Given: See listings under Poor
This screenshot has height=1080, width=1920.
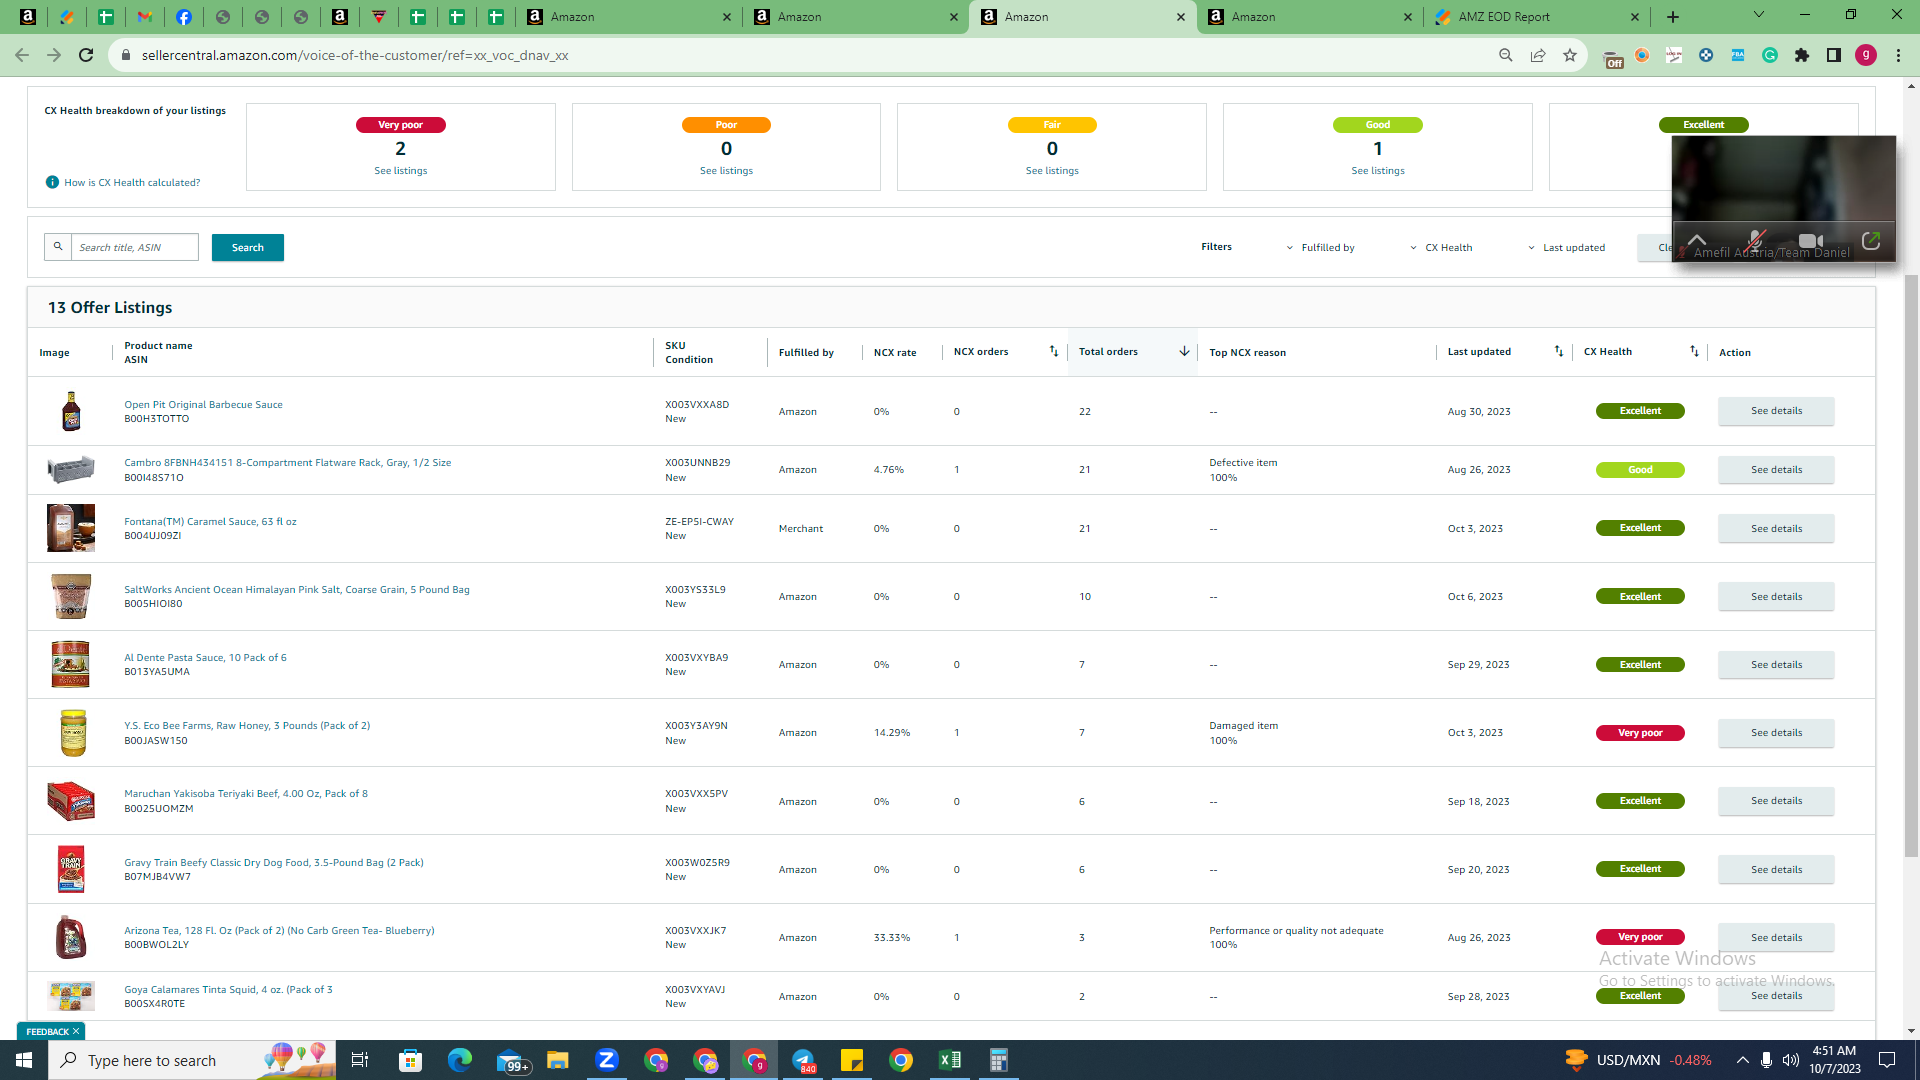Looking at the screenshot, I should tap(726, 171).
